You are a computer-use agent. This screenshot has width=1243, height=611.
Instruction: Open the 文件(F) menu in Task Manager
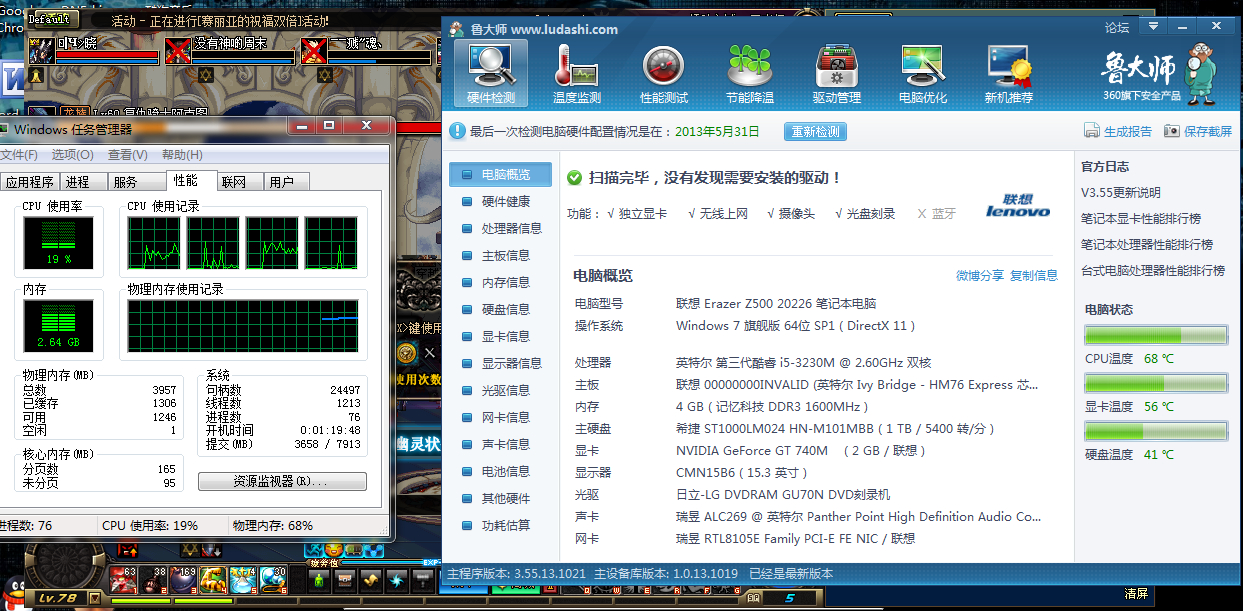(x=19, y=155)
